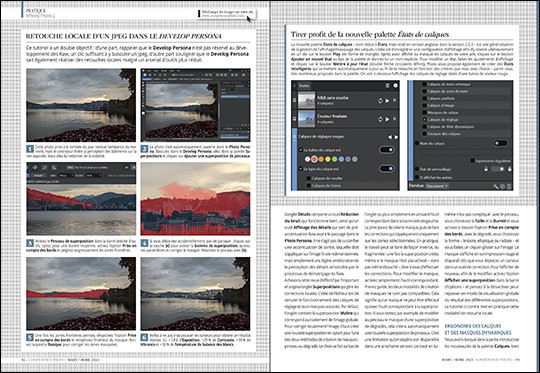
Task: Click the 'Couleur finale' state thumbnail
Action: click(x=306, y=119)
